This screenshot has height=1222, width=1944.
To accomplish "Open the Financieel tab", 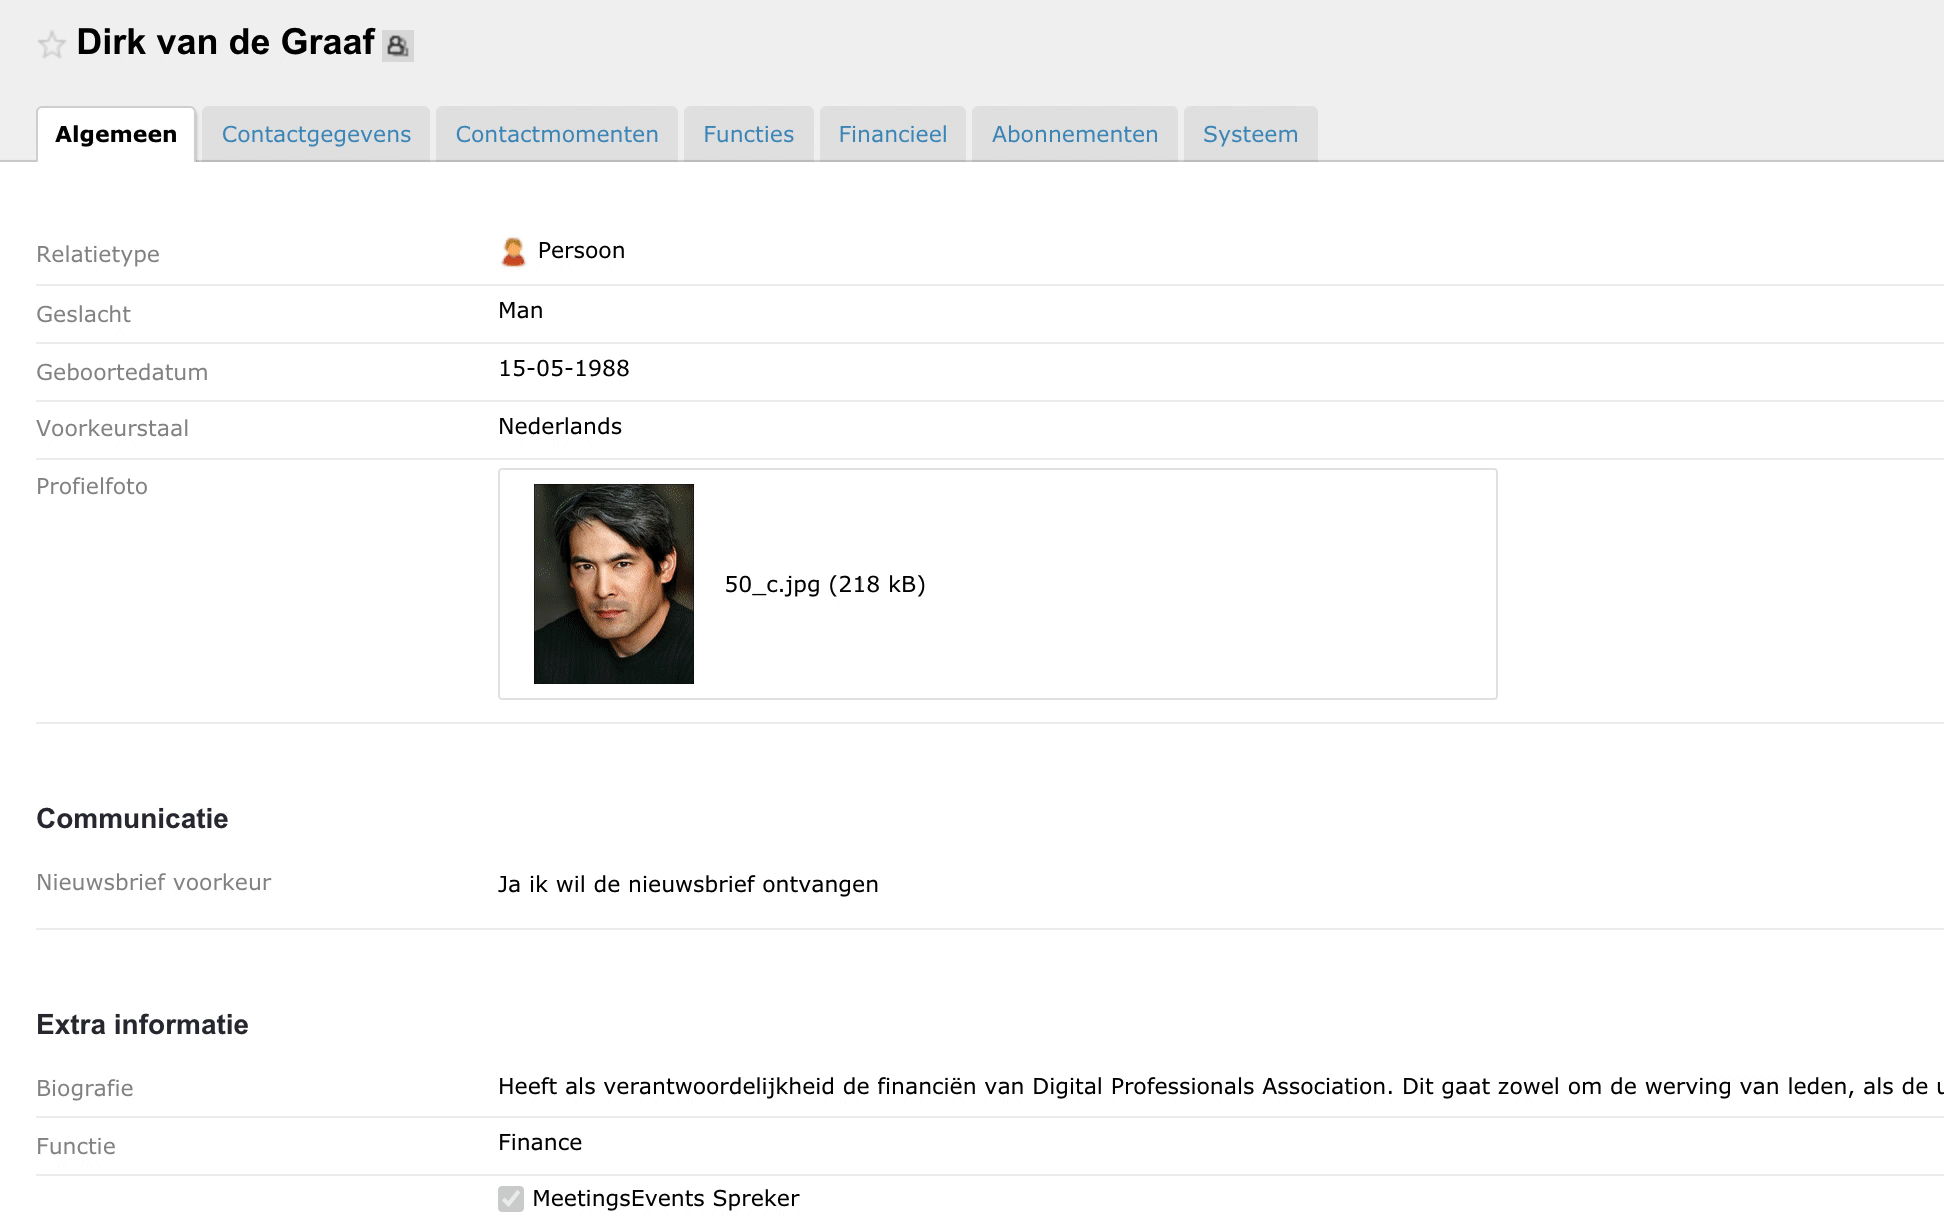I will (892, 135).
